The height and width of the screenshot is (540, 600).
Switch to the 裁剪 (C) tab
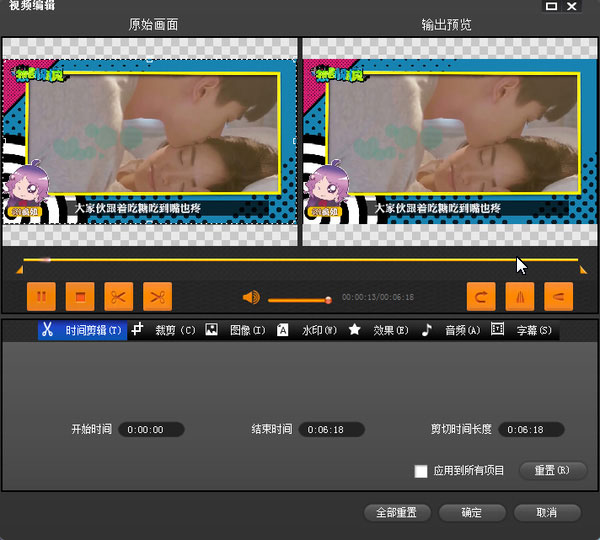[x=164, y=330]
